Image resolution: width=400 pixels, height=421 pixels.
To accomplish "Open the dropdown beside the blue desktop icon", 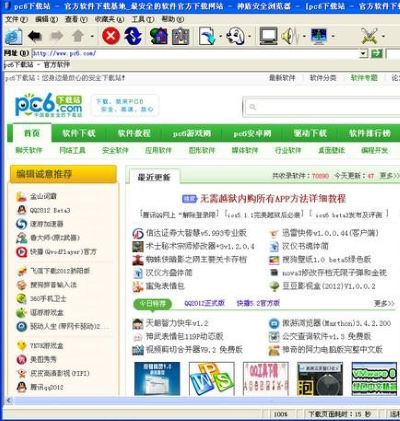I will [x=333, y=36].
